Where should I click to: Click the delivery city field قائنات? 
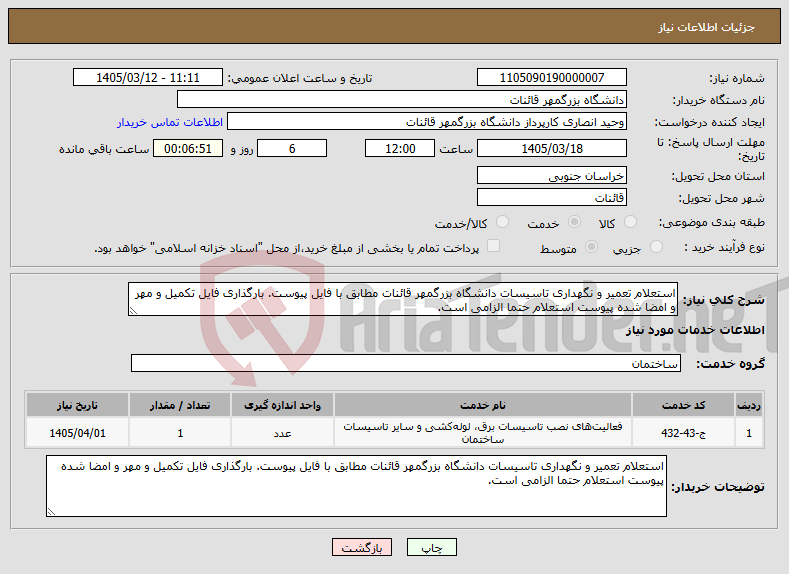[x=551, y=197]
